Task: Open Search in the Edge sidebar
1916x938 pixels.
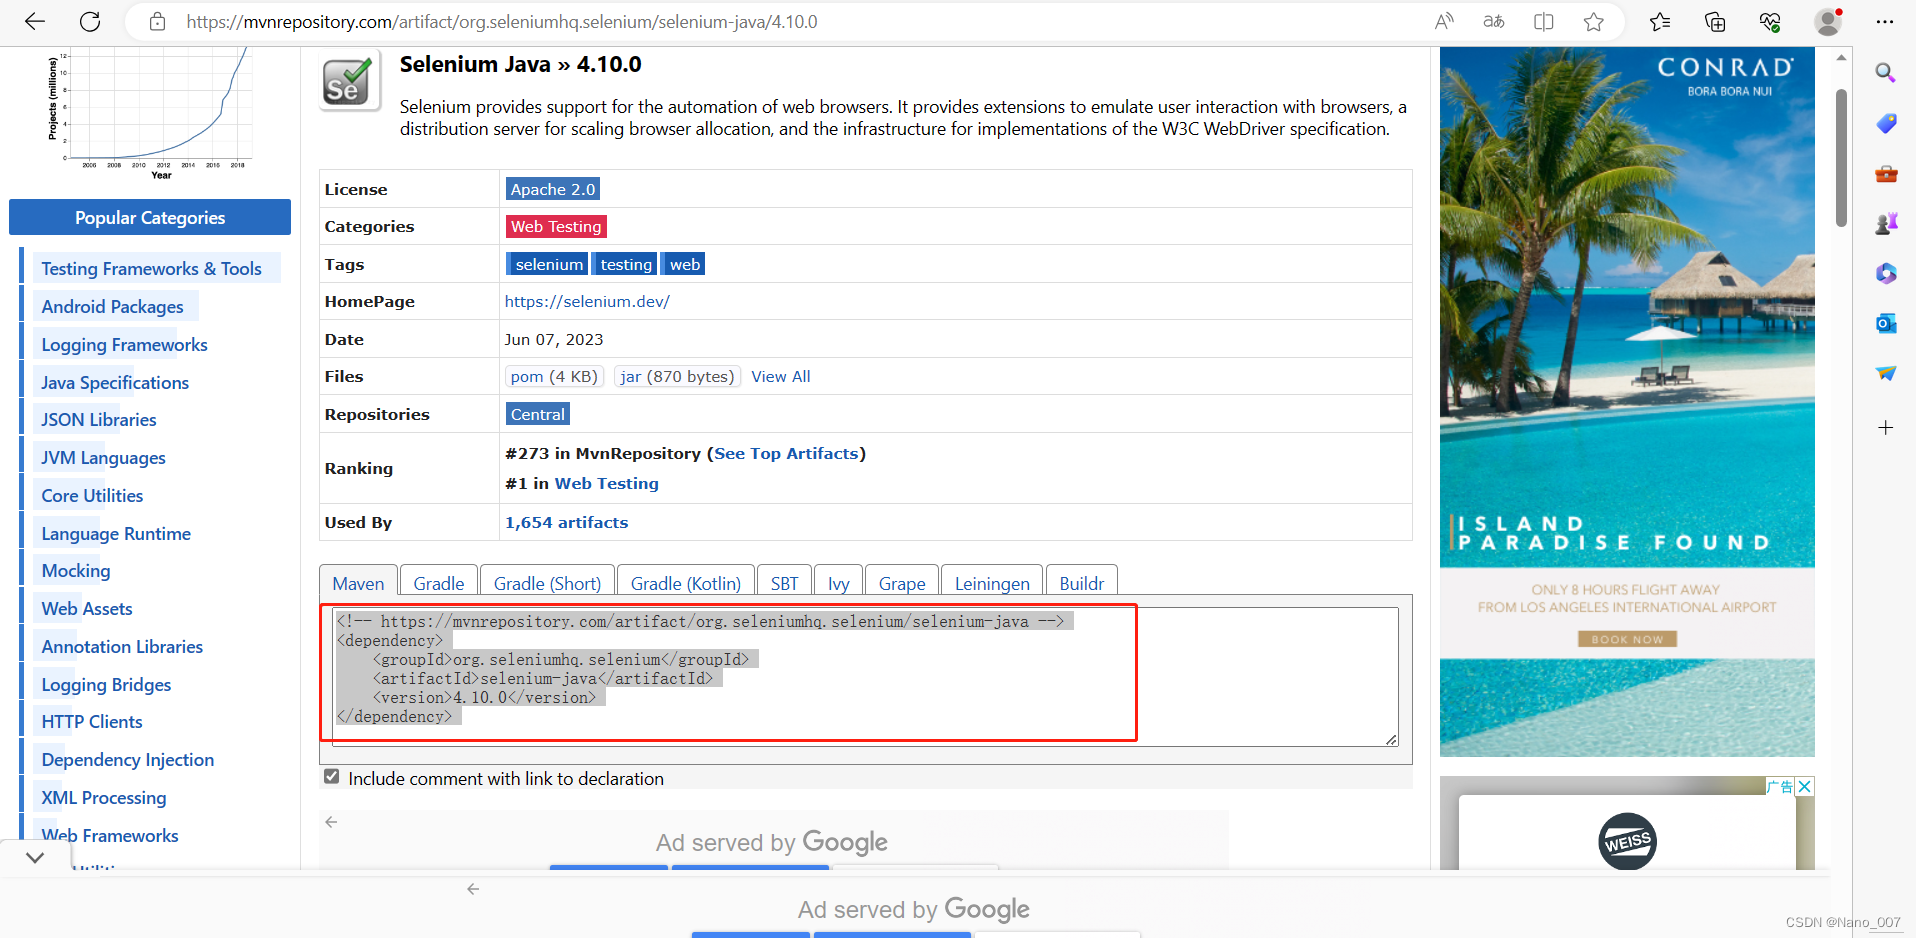Action: (x=1886, y=73)
